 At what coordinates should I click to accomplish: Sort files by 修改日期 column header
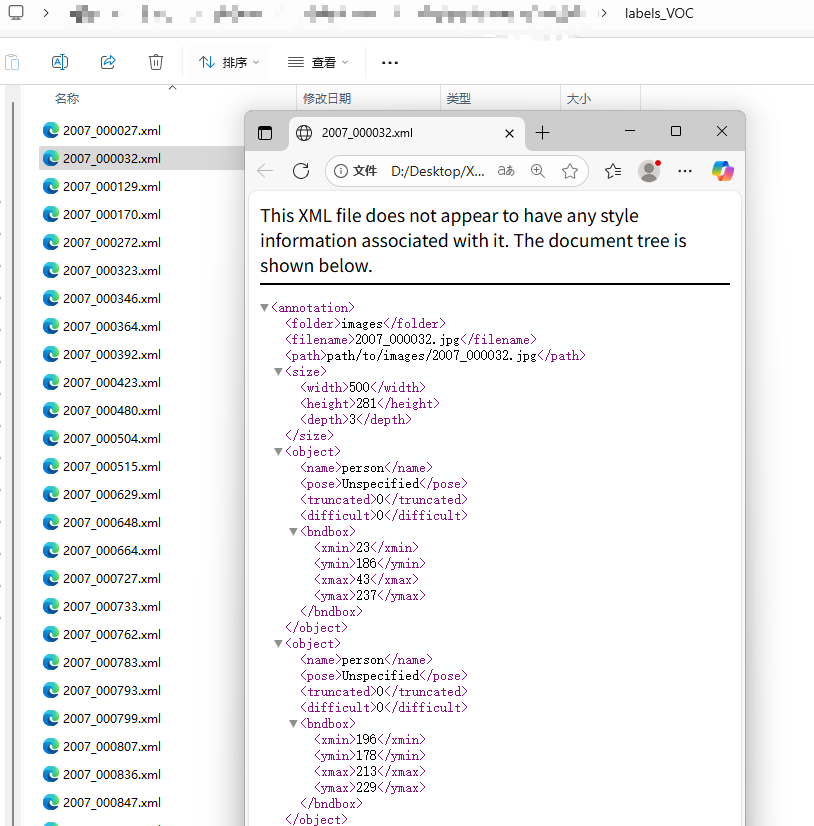coord(327,99)
